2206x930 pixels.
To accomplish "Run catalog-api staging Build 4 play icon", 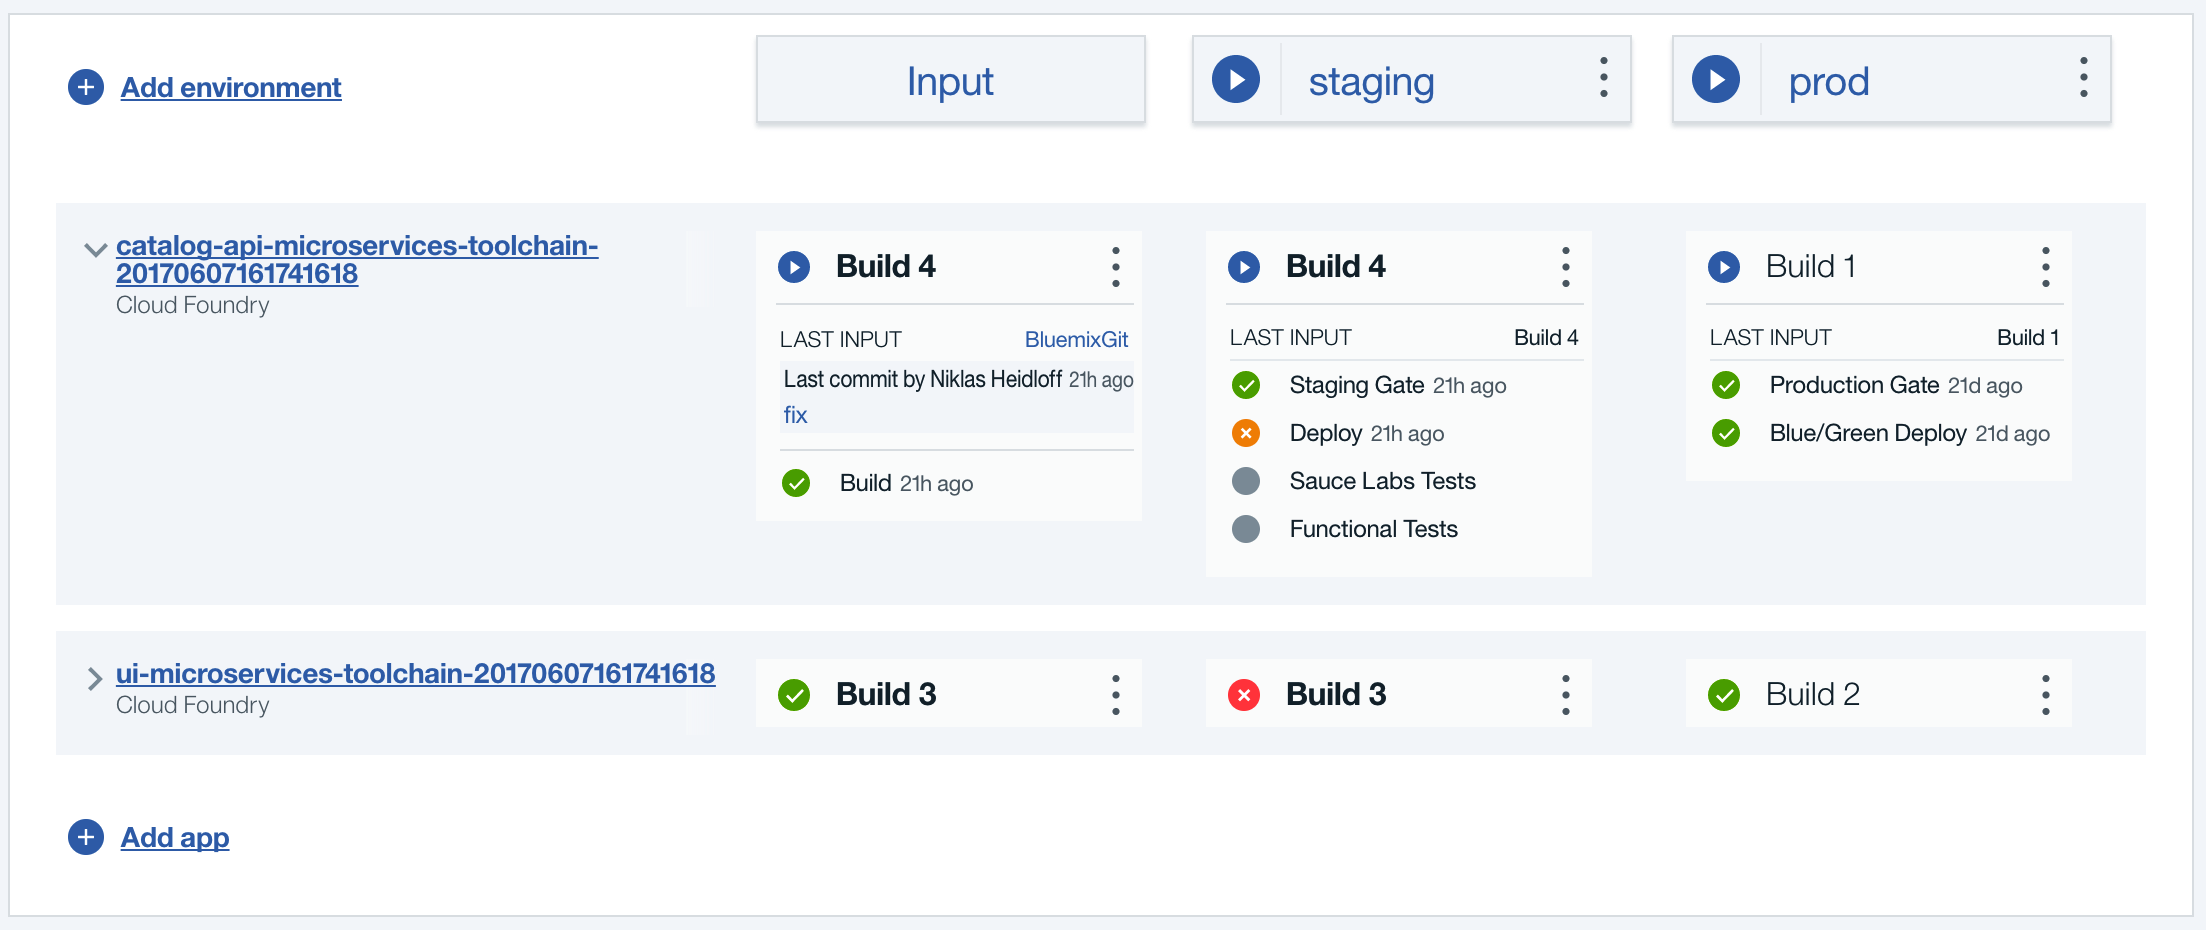I will click(1244, 267).
